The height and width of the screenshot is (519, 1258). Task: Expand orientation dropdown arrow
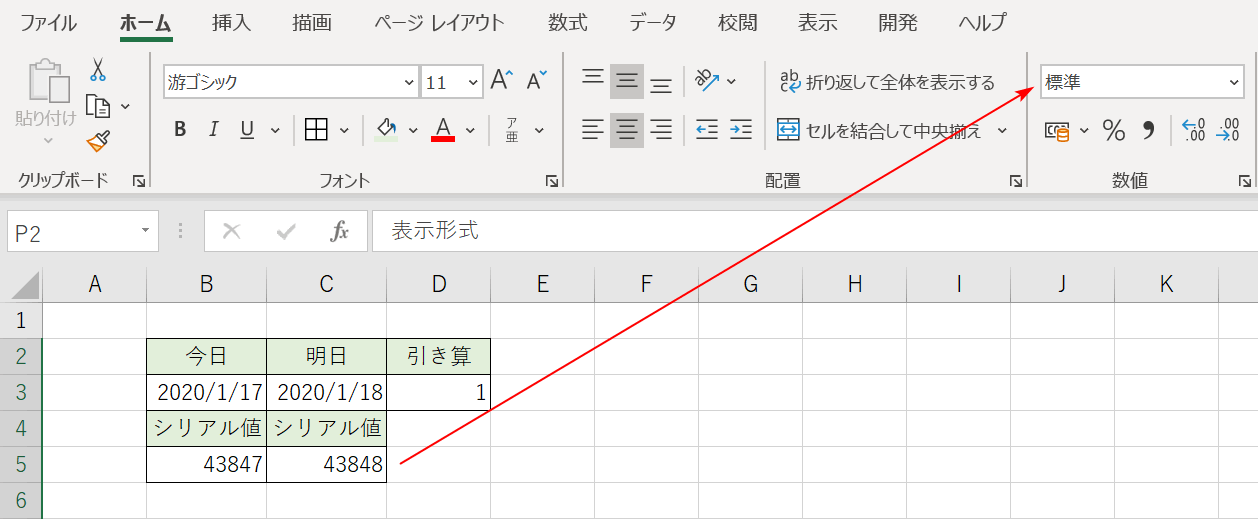coord(731,82)
